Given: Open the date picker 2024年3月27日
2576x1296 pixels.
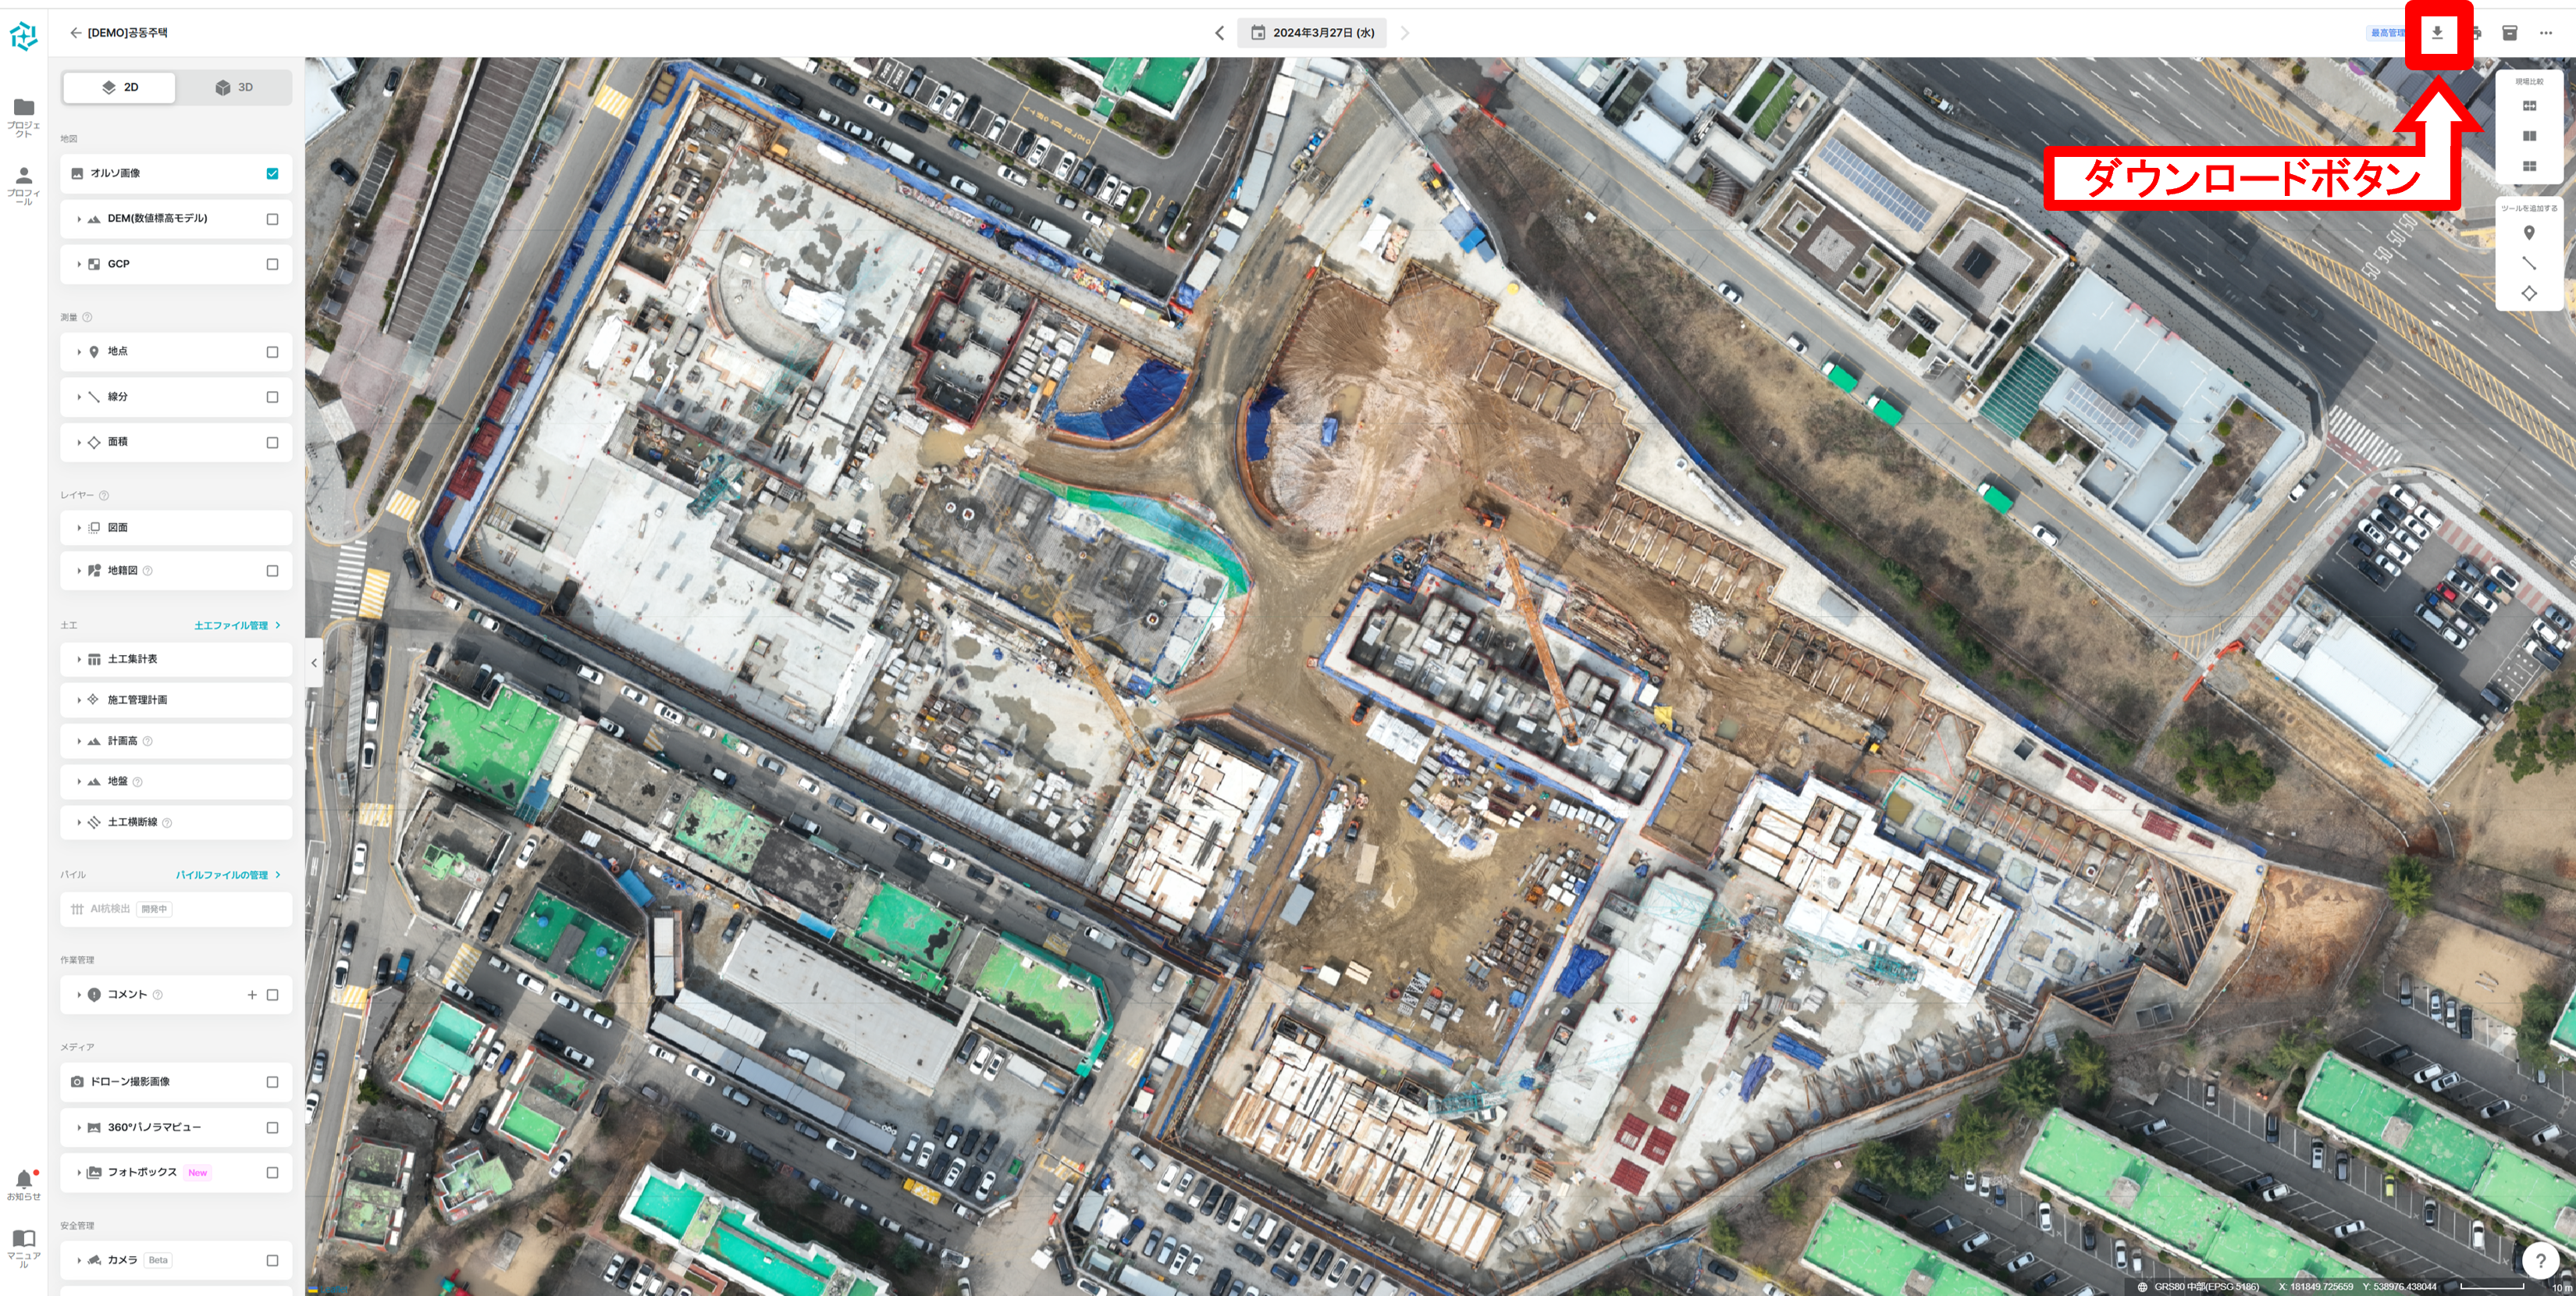Looking at the screenshot, I should coord(1312,33).
